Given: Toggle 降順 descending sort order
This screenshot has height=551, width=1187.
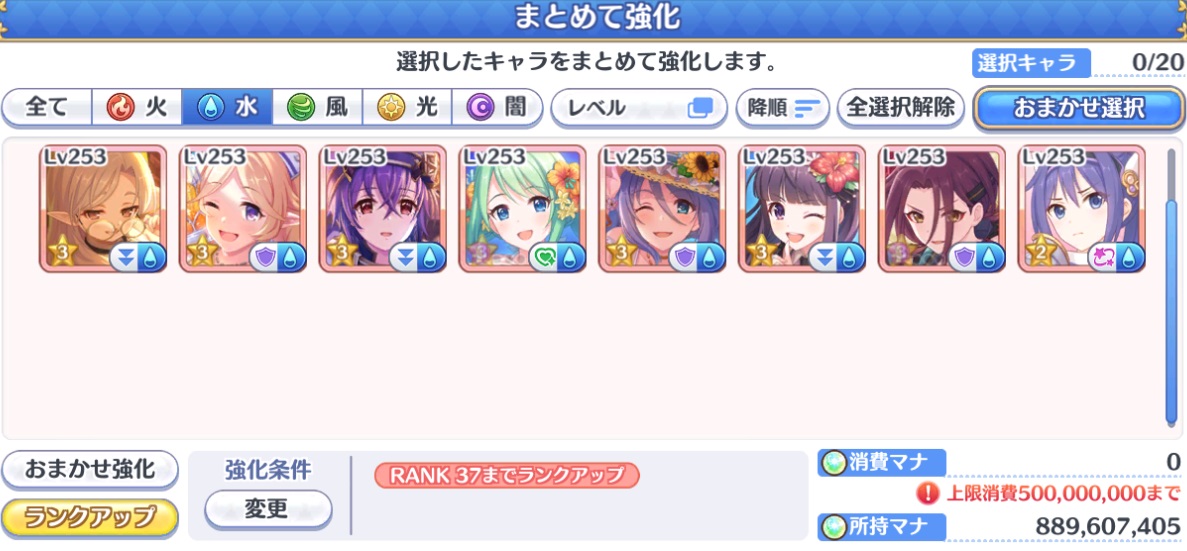Looking at the screenshot, I should click(783, 107).
